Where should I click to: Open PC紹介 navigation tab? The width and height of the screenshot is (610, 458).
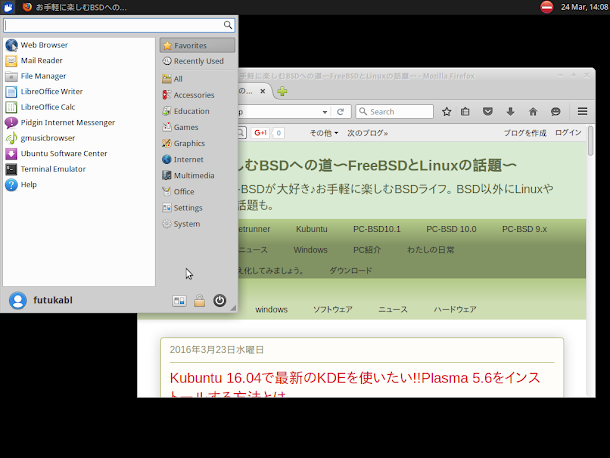[367, 250]
